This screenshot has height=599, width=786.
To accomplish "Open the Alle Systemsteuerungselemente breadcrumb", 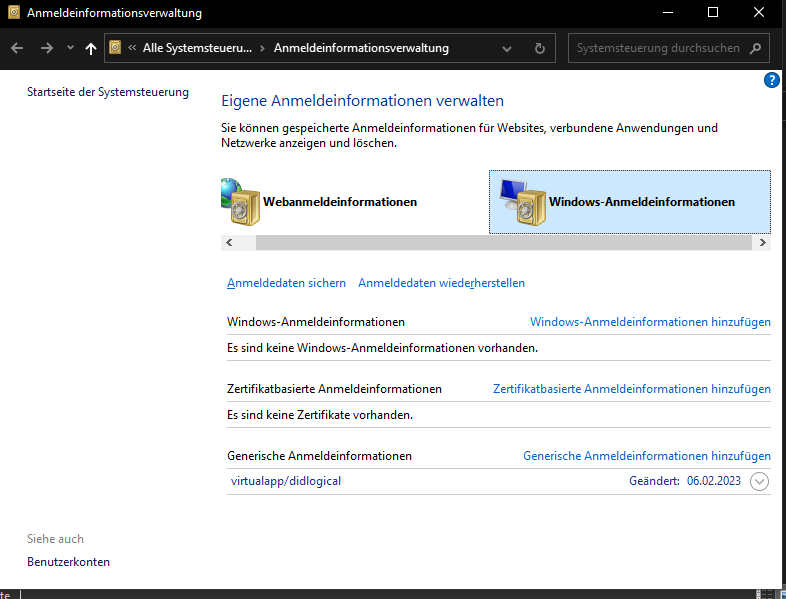I will 197,48.
